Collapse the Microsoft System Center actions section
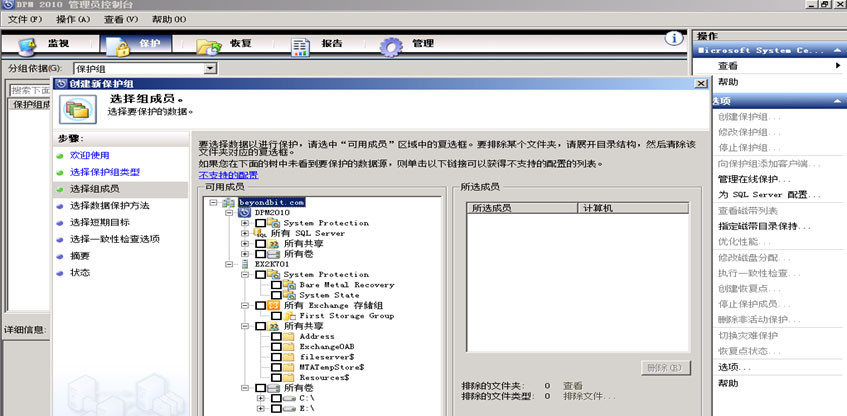Screen dimensions: 847x416 coord(837,50)
